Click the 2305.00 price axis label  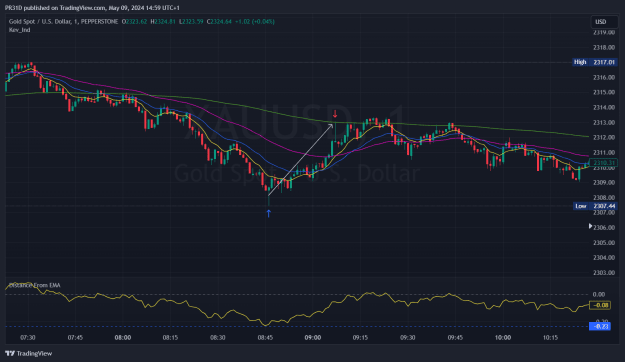pos(604,243)
